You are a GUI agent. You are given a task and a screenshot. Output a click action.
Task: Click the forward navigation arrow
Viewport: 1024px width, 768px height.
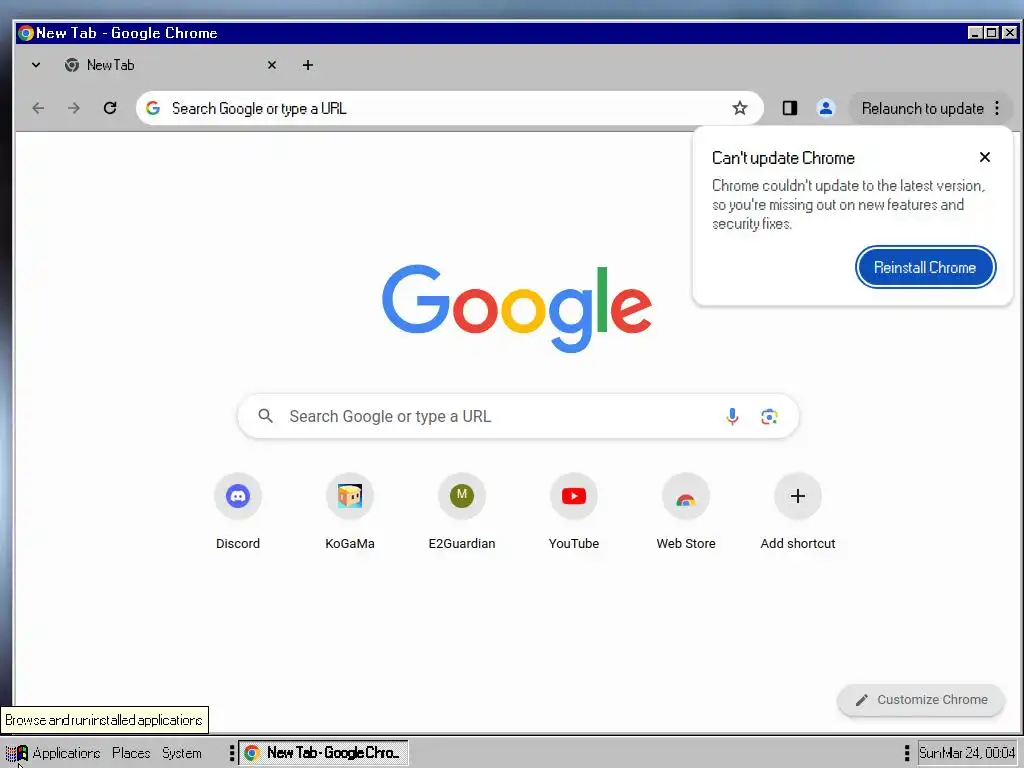74,108
